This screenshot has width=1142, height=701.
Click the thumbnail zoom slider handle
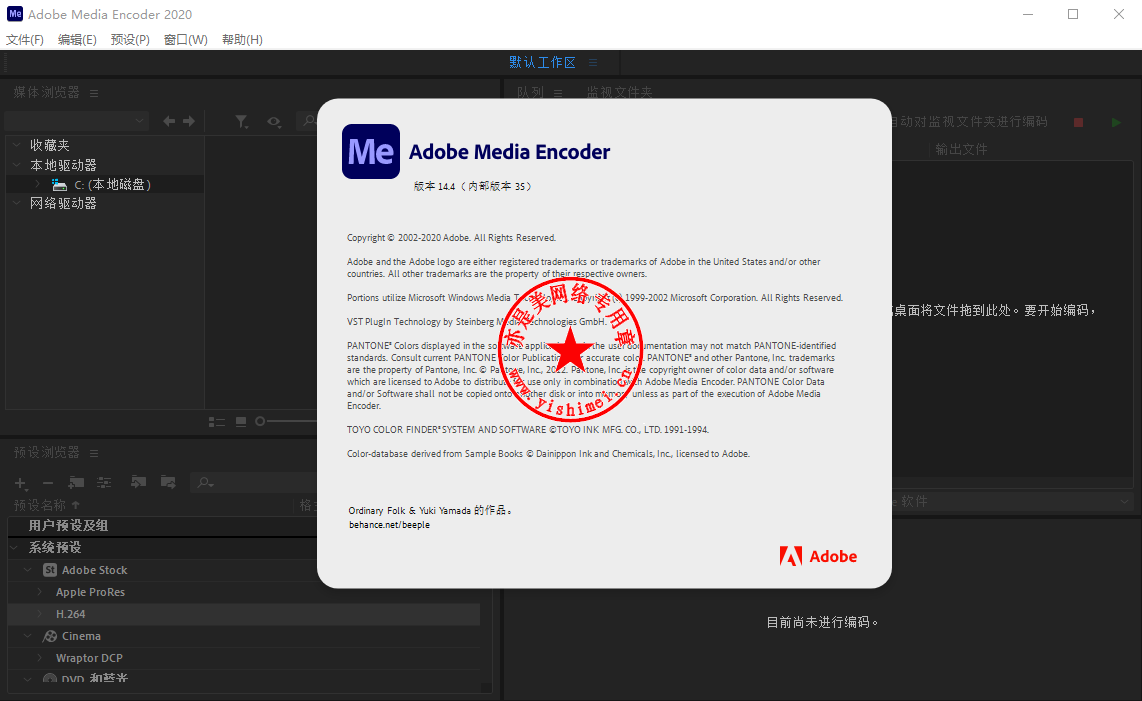[260, 421]
